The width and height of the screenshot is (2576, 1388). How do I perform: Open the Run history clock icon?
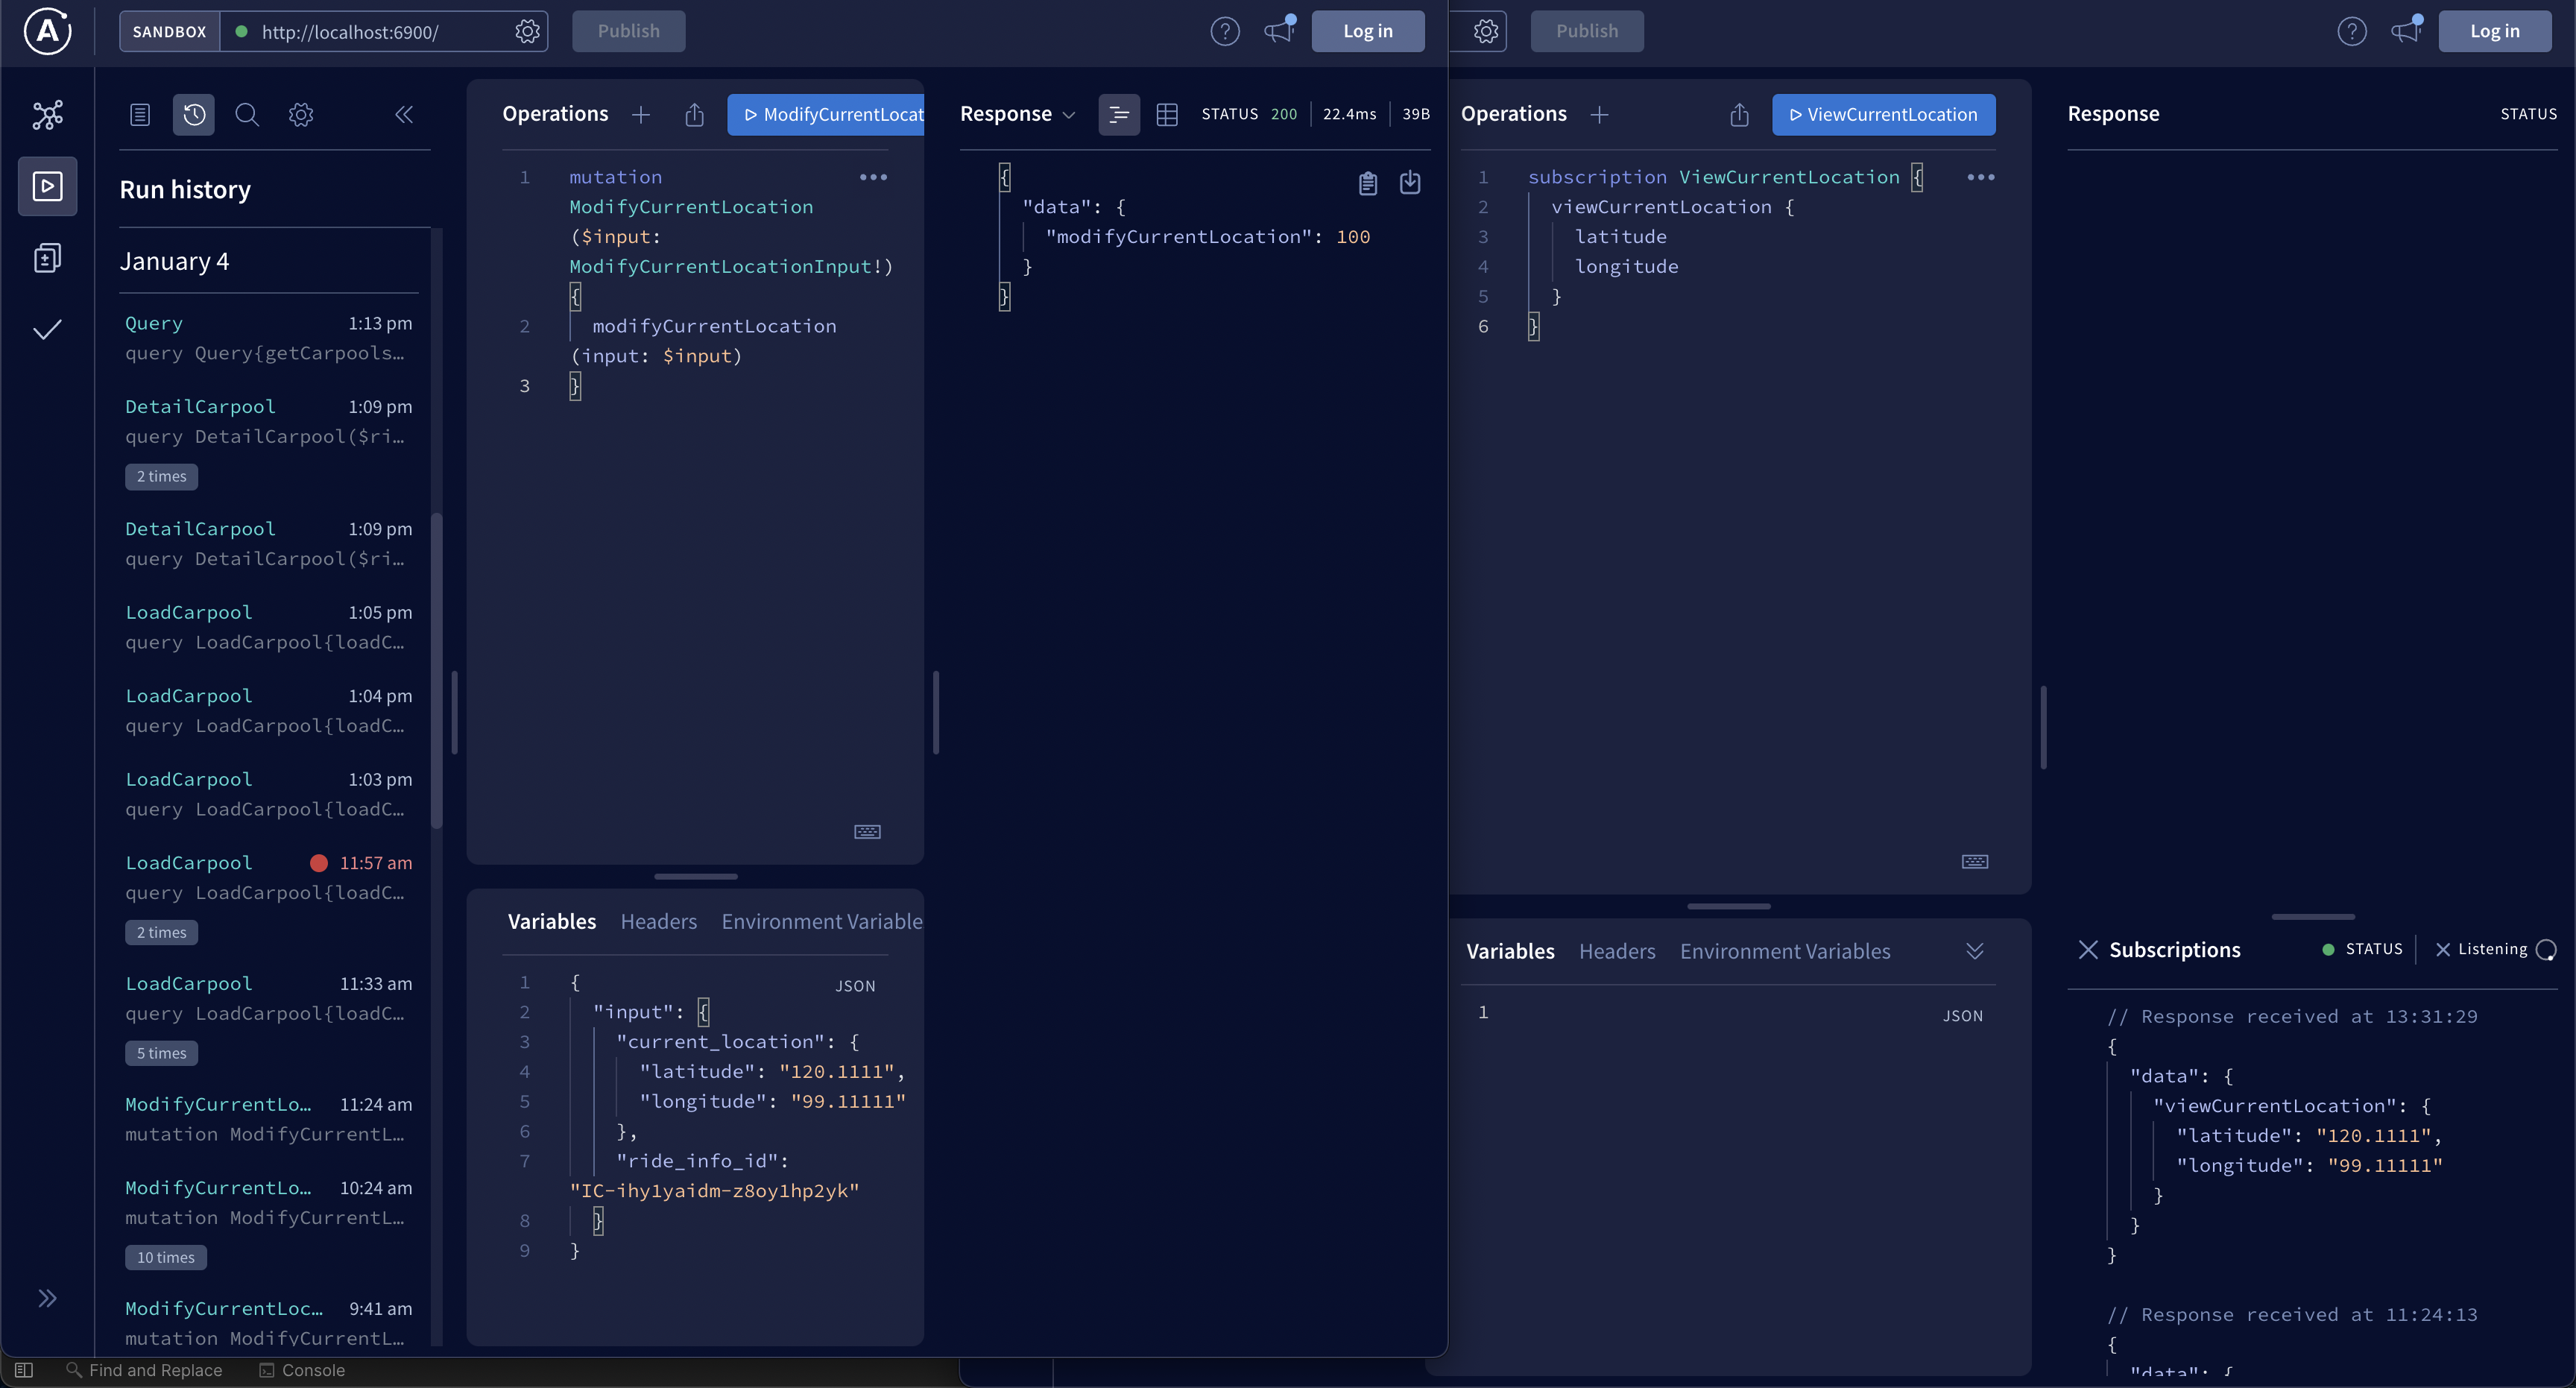click(194, 115)
